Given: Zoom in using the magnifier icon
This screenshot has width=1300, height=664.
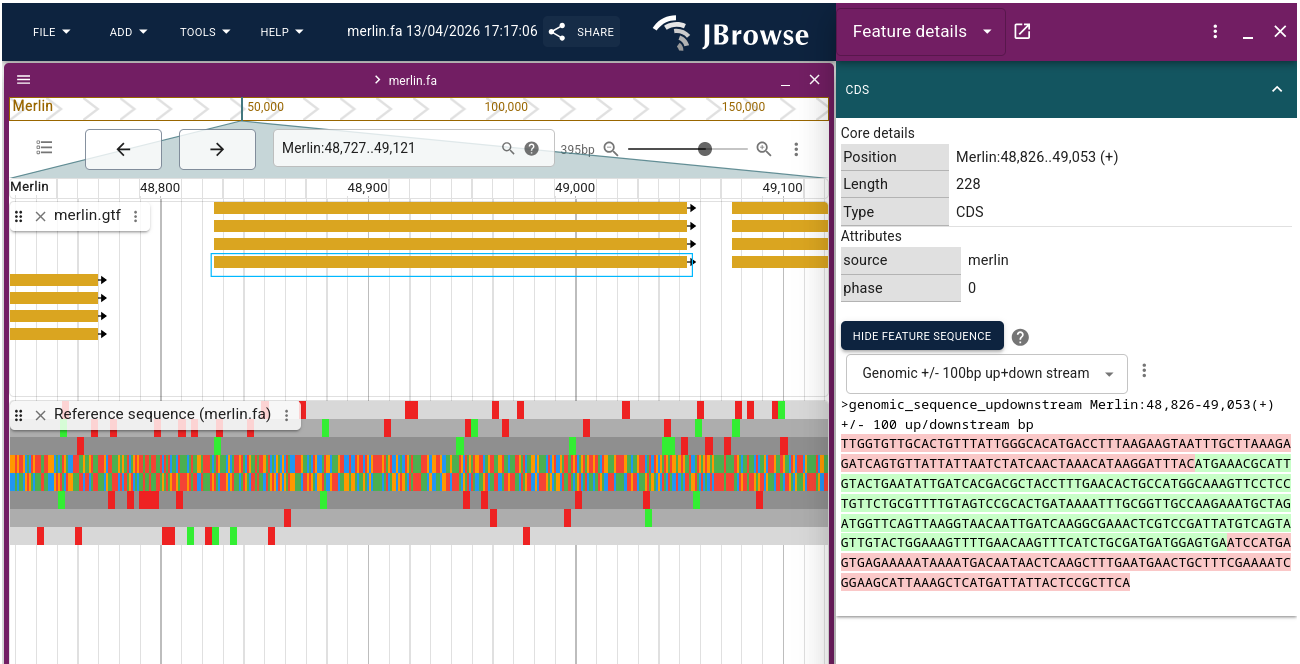Looking at the screenshot, I should (x=764, y=148).
